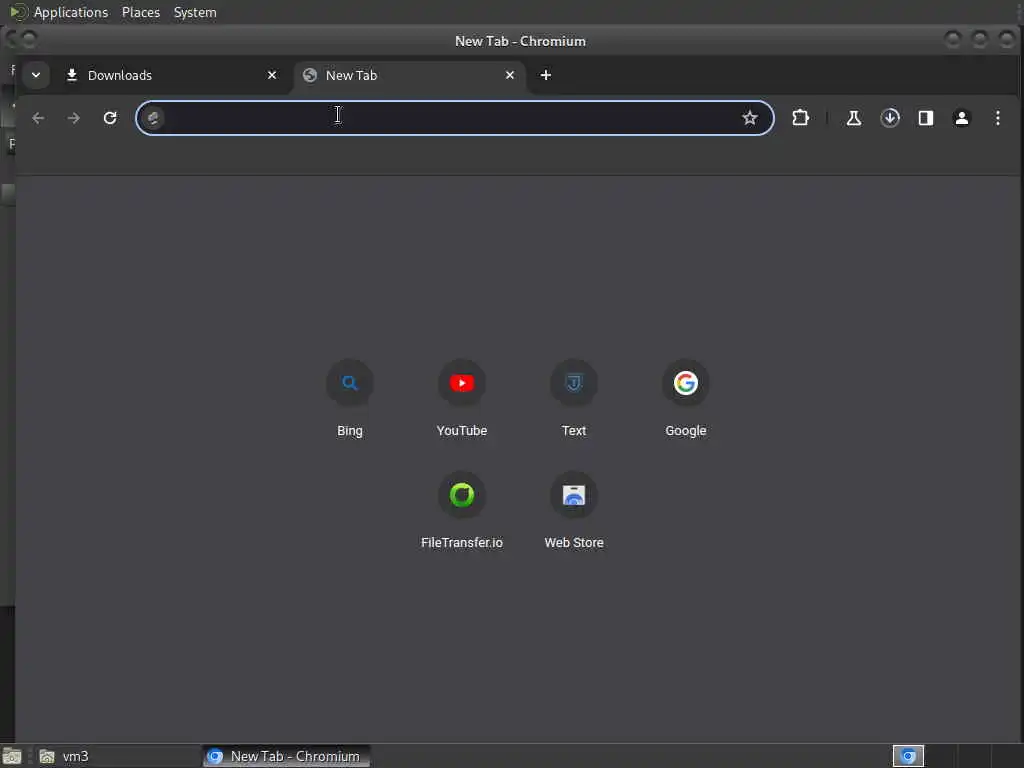Open the FileTransfer.io shortcut tile
The height and width of the screenshot is (768, 1024).
tap(462, 511)
